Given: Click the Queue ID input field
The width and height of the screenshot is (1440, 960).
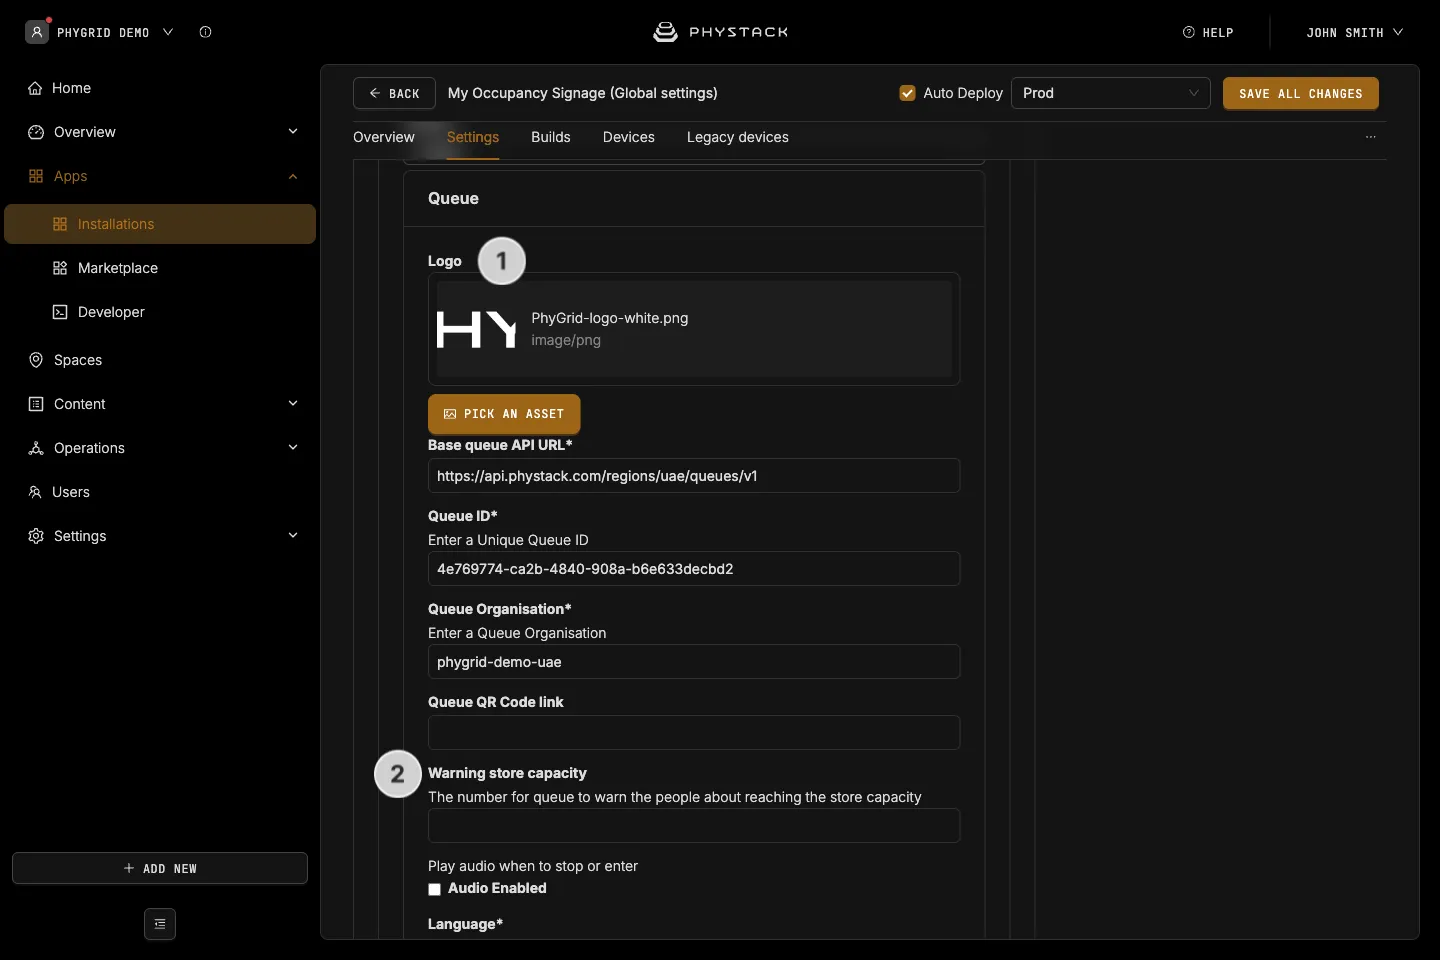Looking at the screenshot, I should [x=694, y=569].
